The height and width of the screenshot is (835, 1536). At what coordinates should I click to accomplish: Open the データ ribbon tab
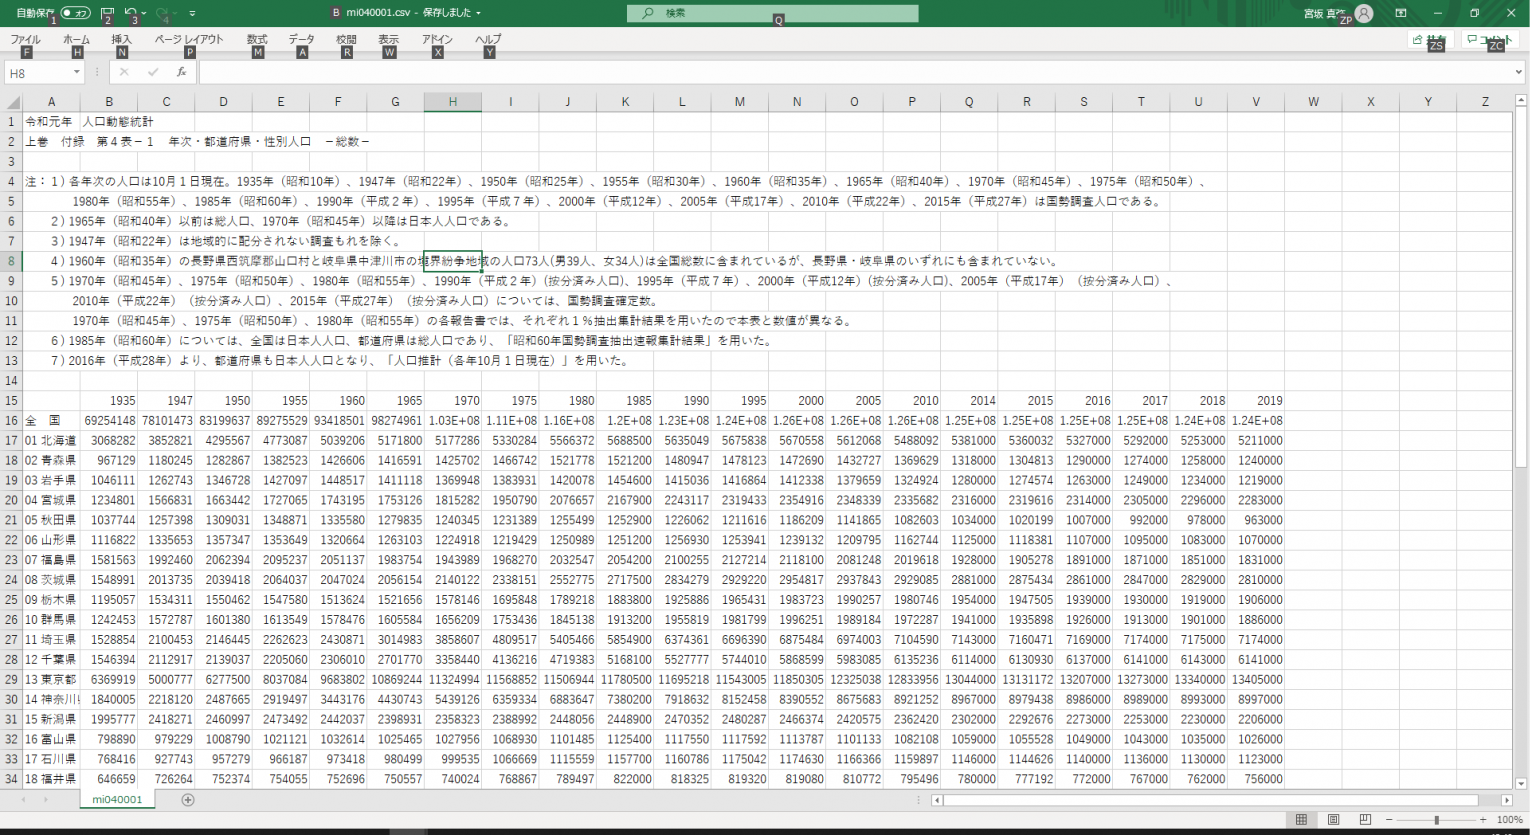tap(301, 39)
